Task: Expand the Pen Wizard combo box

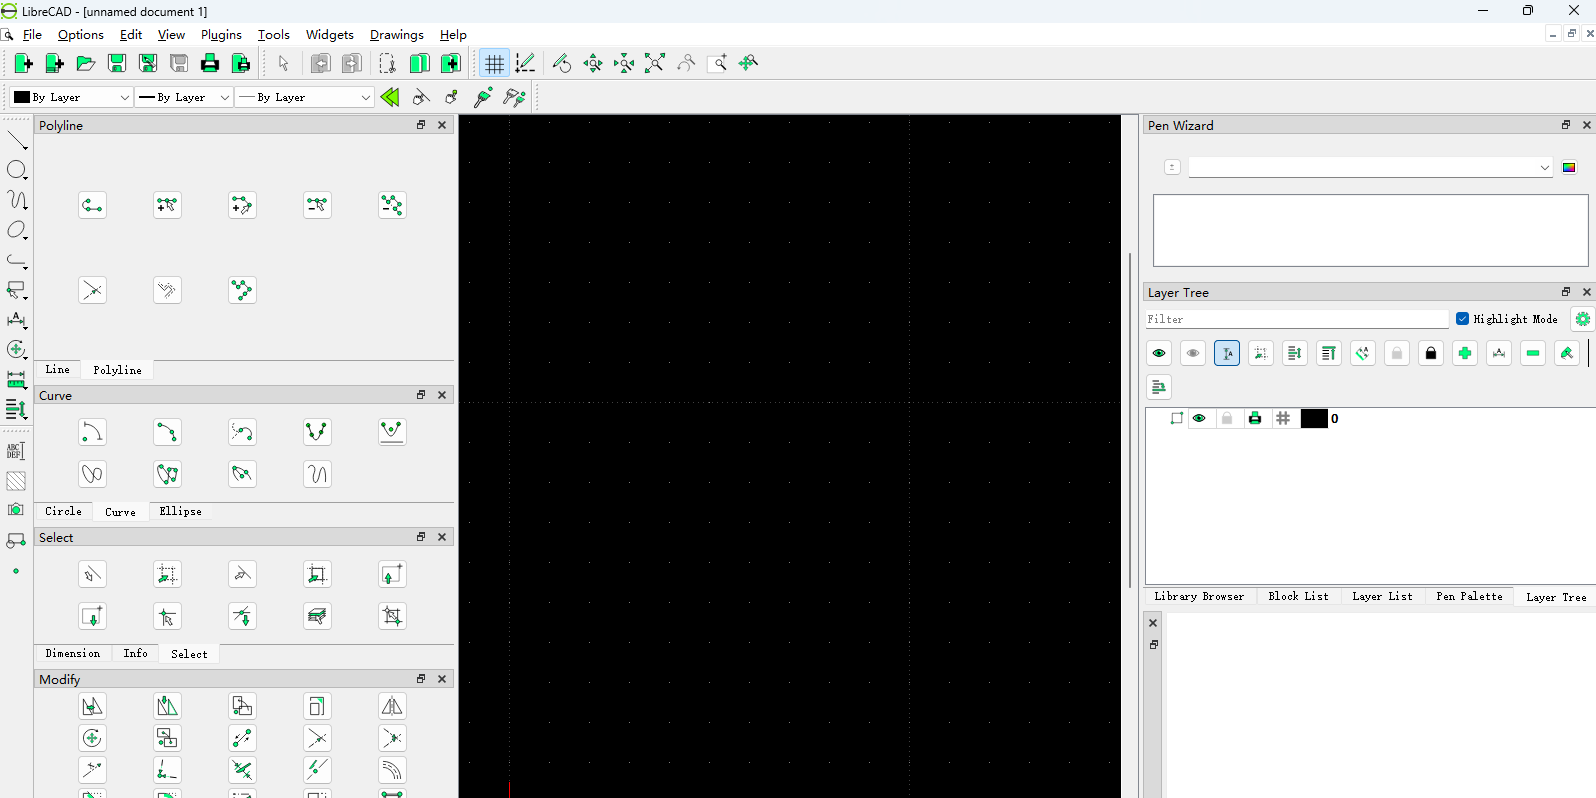Action: (x=1370, y=168)
